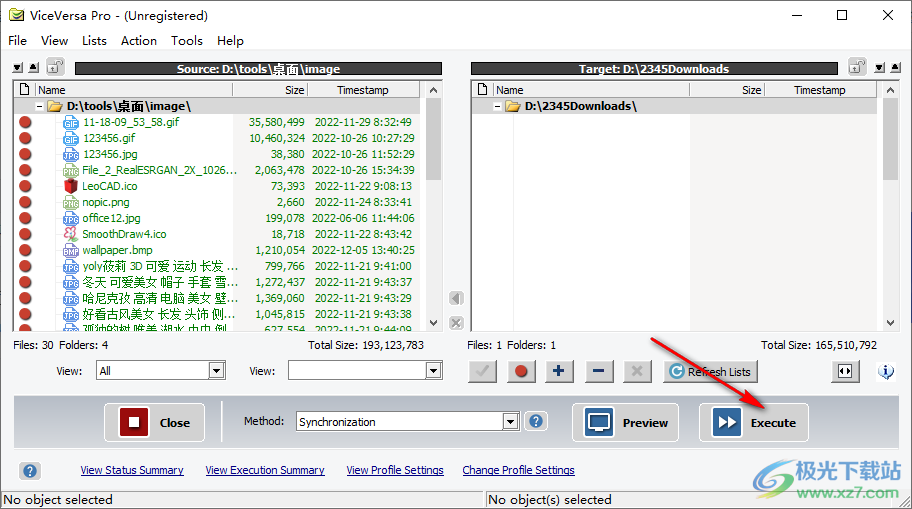Click the GIF file icon of 123456.gif
This screenshot has width=912, height=509.
pos(70,138)
